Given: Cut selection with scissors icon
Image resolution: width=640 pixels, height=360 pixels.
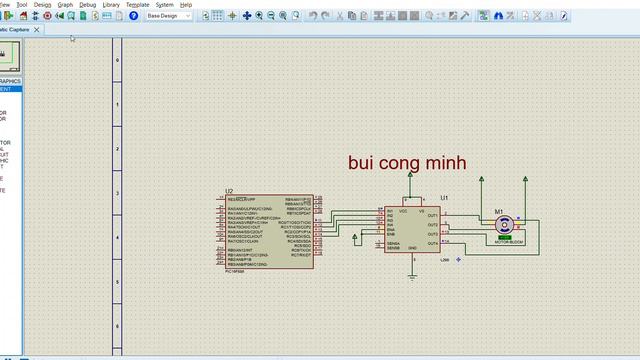Looking at the screenshot, I should [x=340, y=16].
